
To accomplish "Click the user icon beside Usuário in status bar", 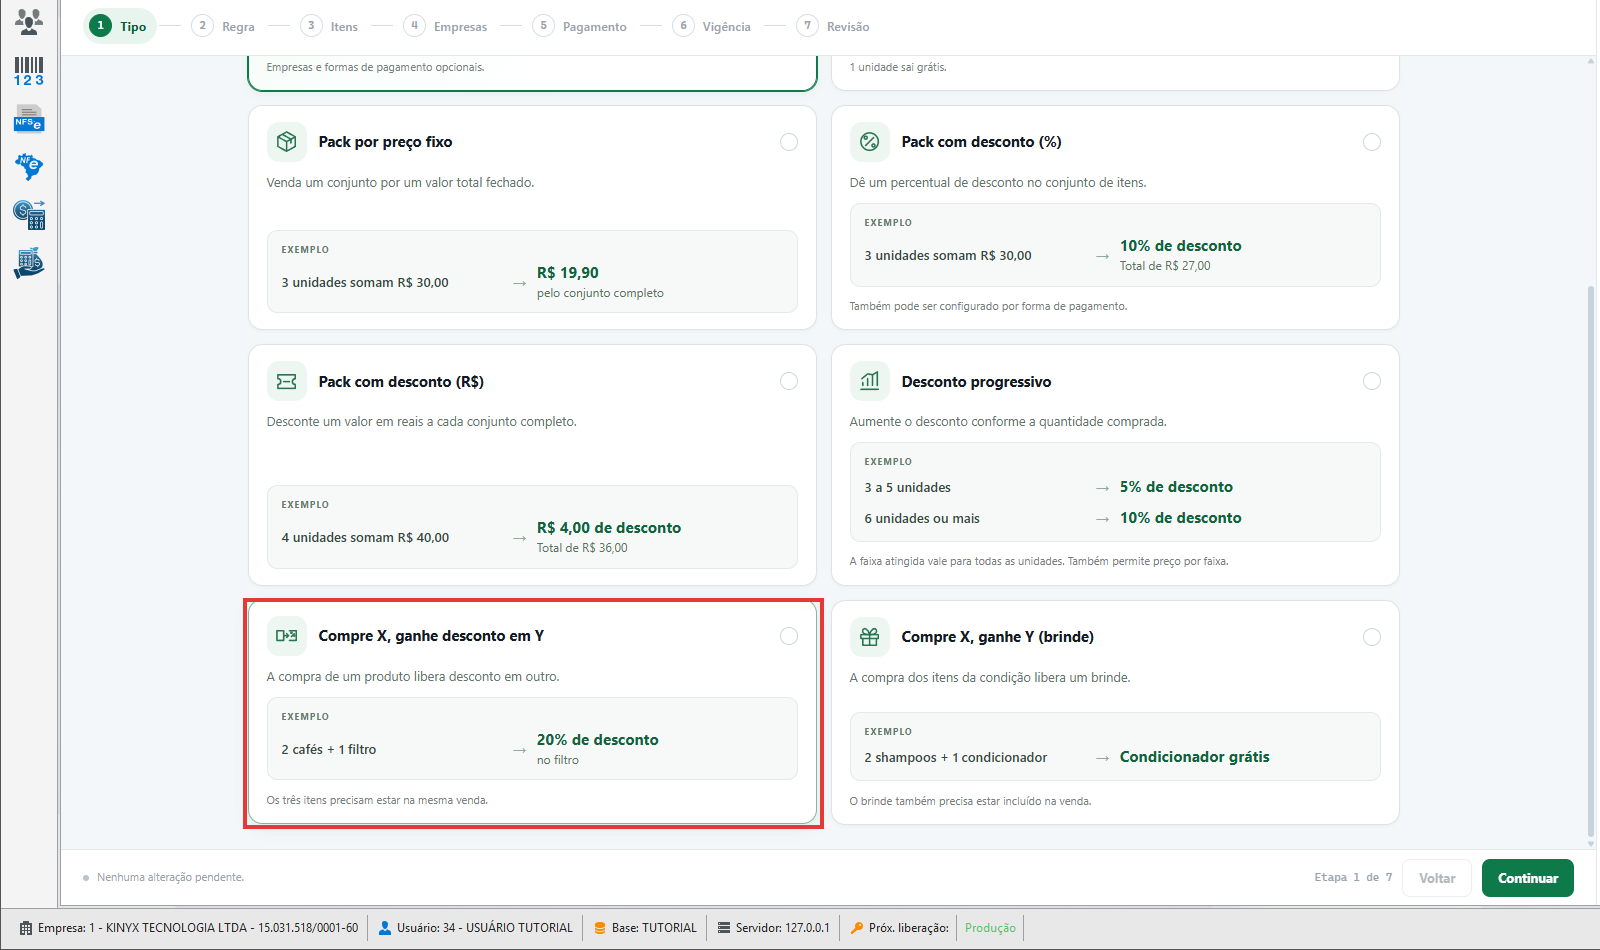I will click(385, 928).
